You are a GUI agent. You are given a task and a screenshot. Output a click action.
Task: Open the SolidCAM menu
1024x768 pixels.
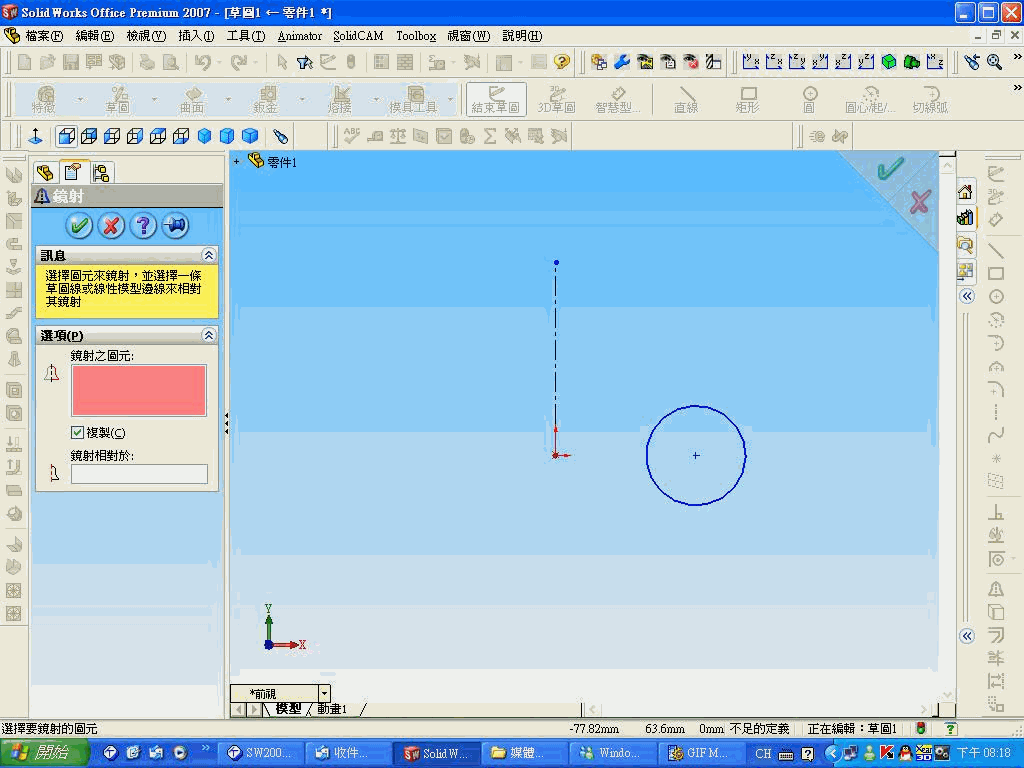[x=358, y=36]
